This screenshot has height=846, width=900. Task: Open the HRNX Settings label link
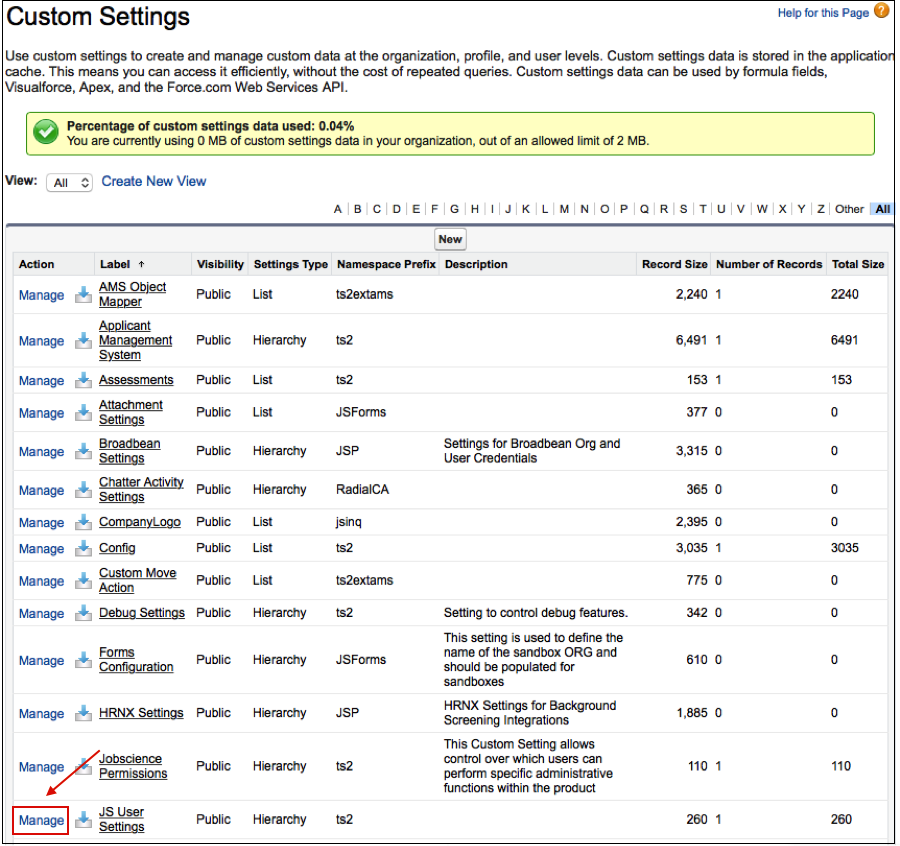pyautogui.click(x=141, y=713)
